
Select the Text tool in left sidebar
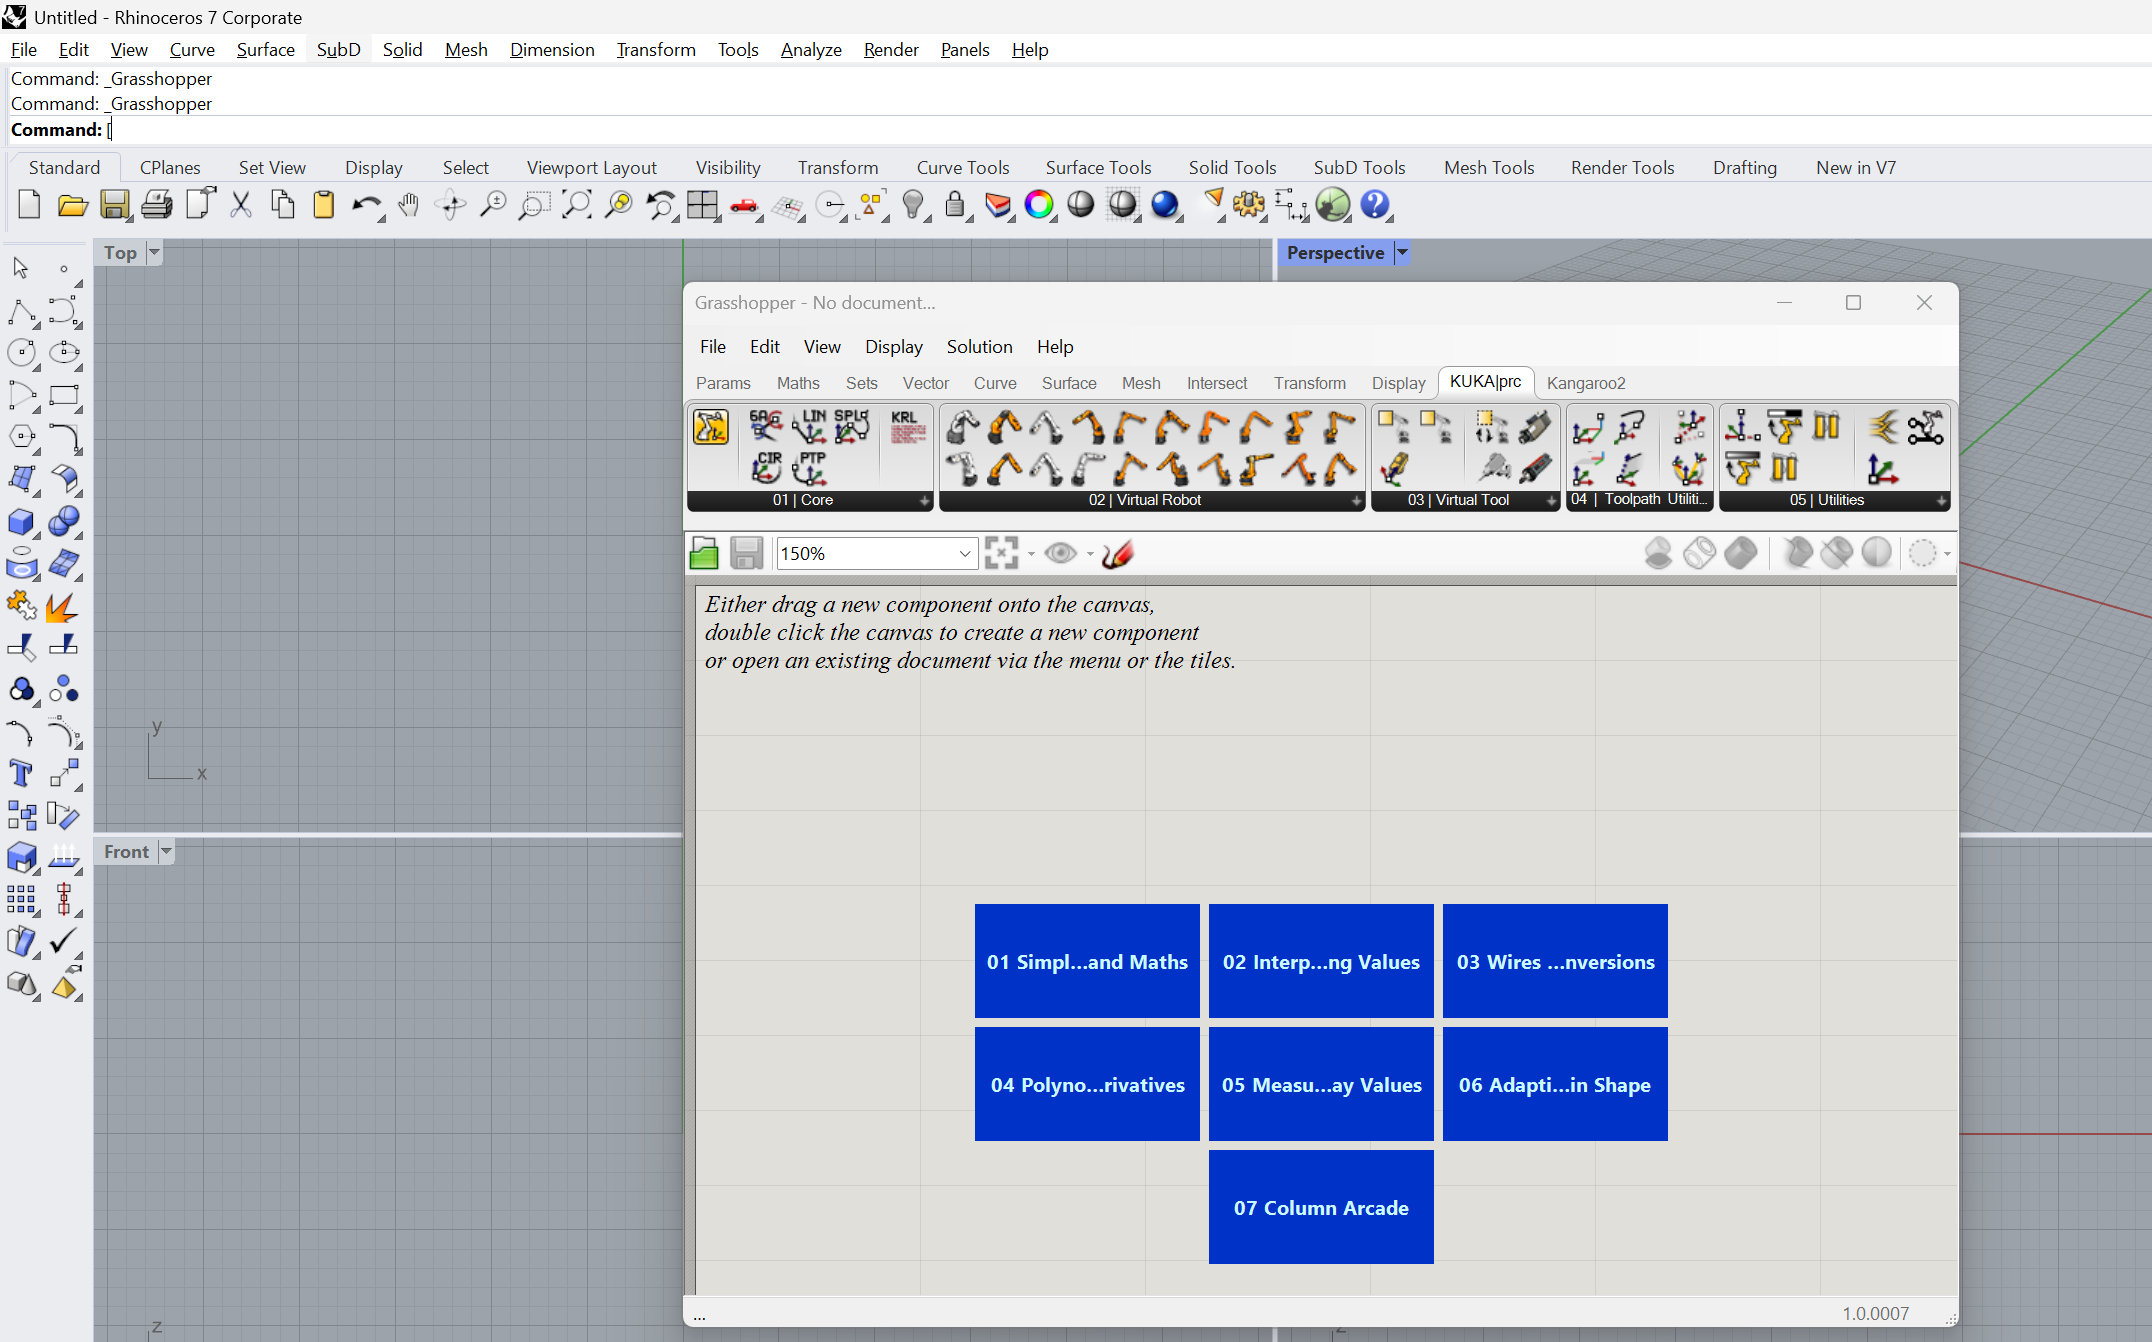(x=21, y=773)
